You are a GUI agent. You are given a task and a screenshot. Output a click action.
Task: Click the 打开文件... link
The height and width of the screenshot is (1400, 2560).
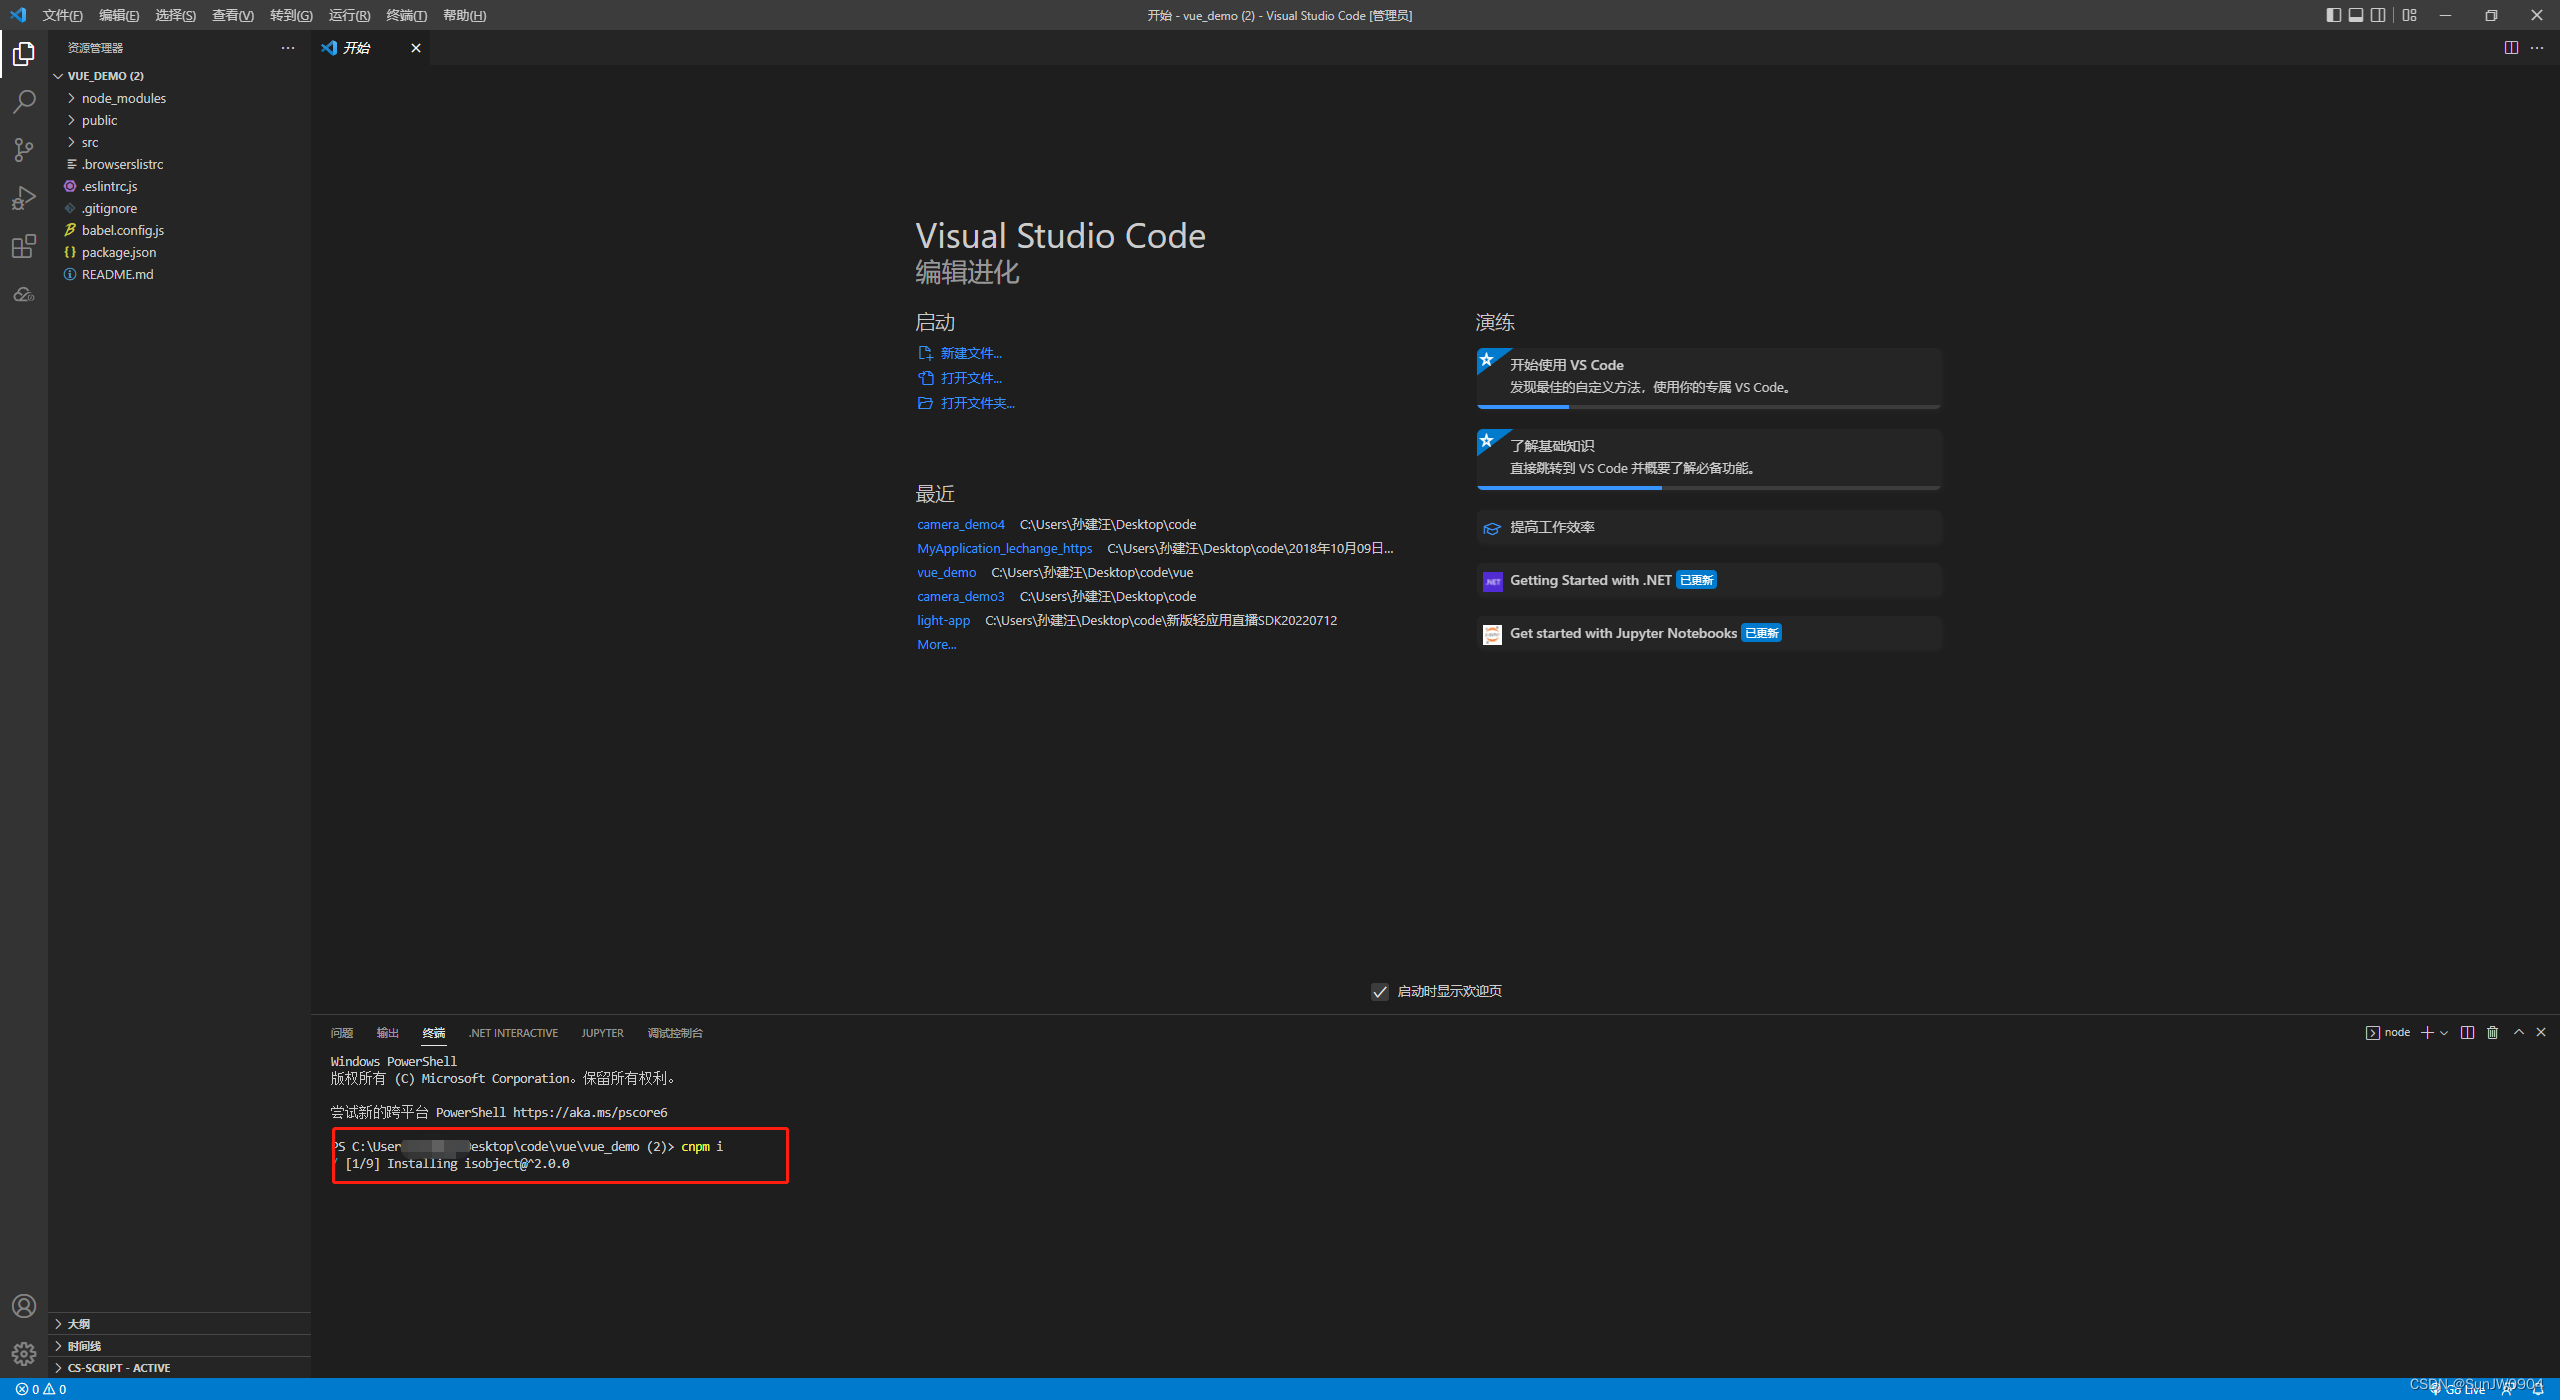[x=970, y=378]
